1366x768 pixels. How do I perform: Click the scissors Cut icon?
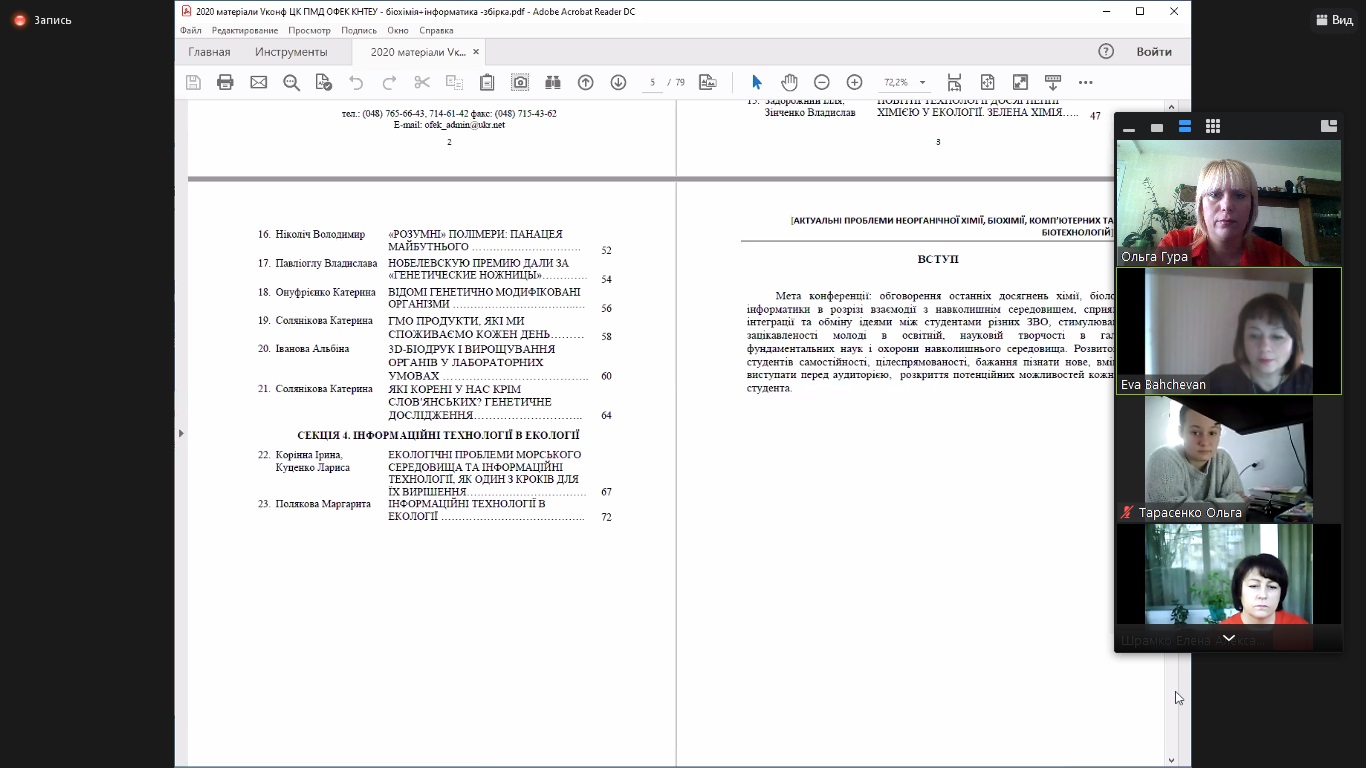422,82
